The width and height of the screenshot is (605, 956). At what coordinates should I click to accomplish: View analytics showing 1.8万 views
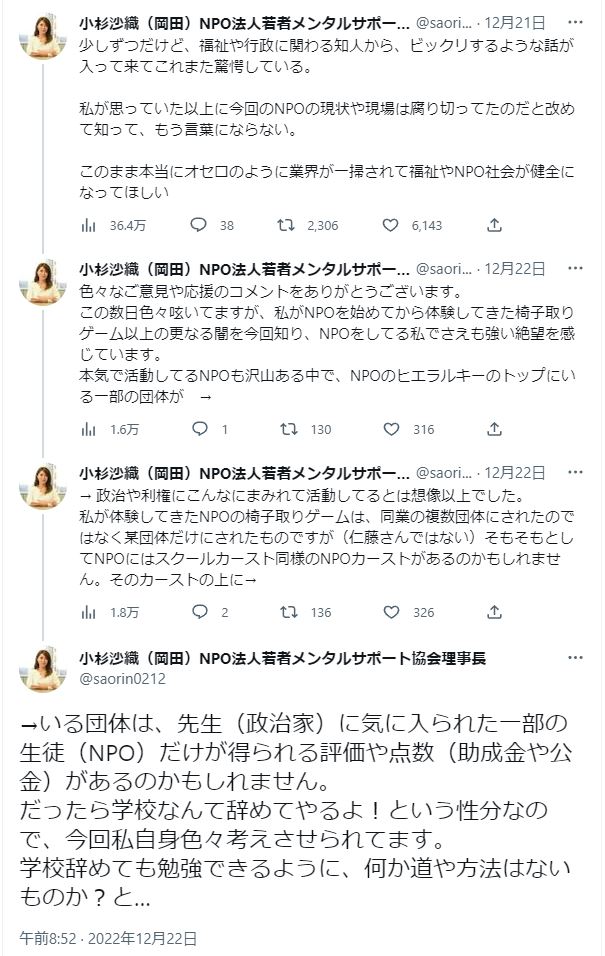[89, 612]
